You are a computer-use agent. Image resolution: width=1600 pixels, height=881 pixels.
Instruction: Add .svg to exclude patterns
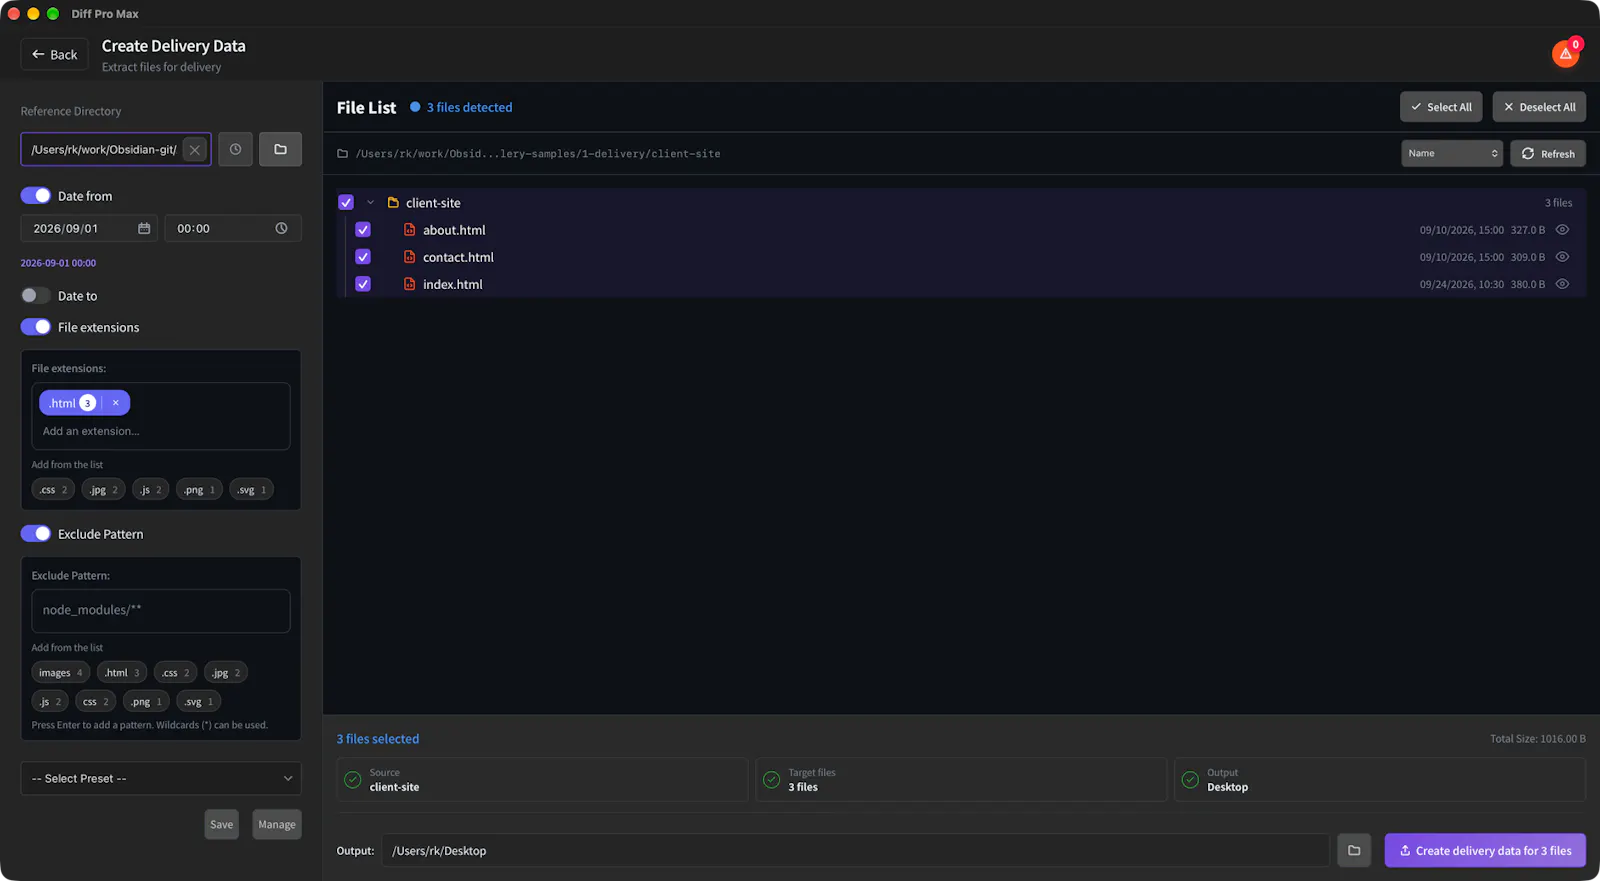pyautogui.click(x=198, y=702)
